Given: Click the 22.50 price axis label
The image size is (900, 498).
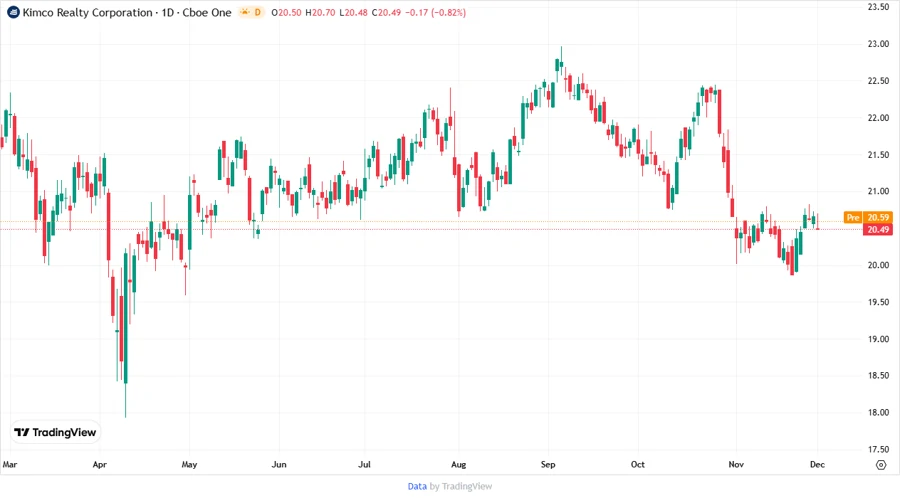Looking at the screenshot, I should coord(878,81).
